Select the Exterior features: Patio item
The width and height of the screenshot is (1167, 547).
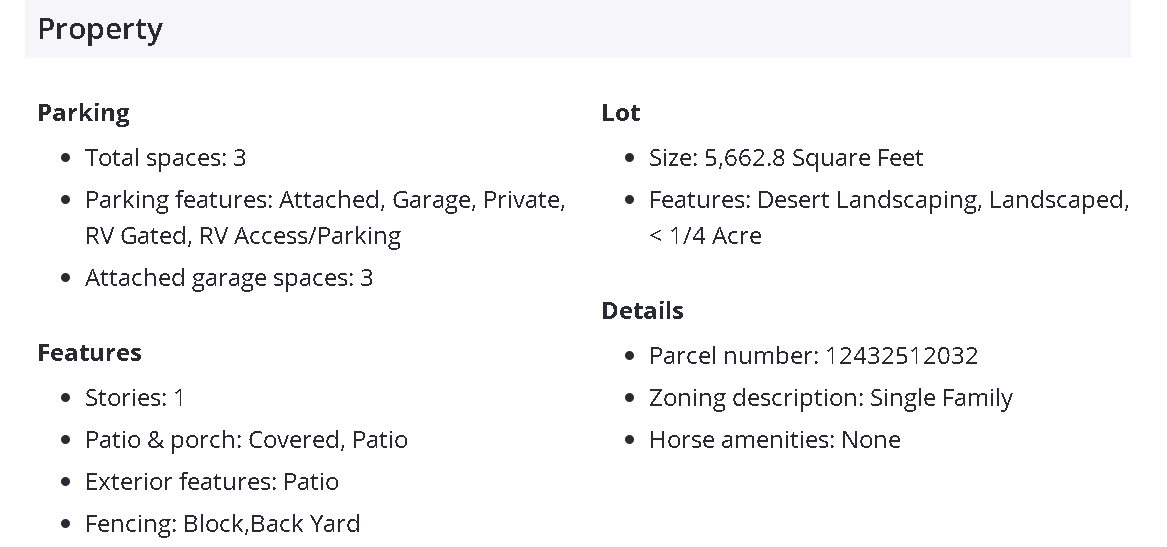[212, 482]
